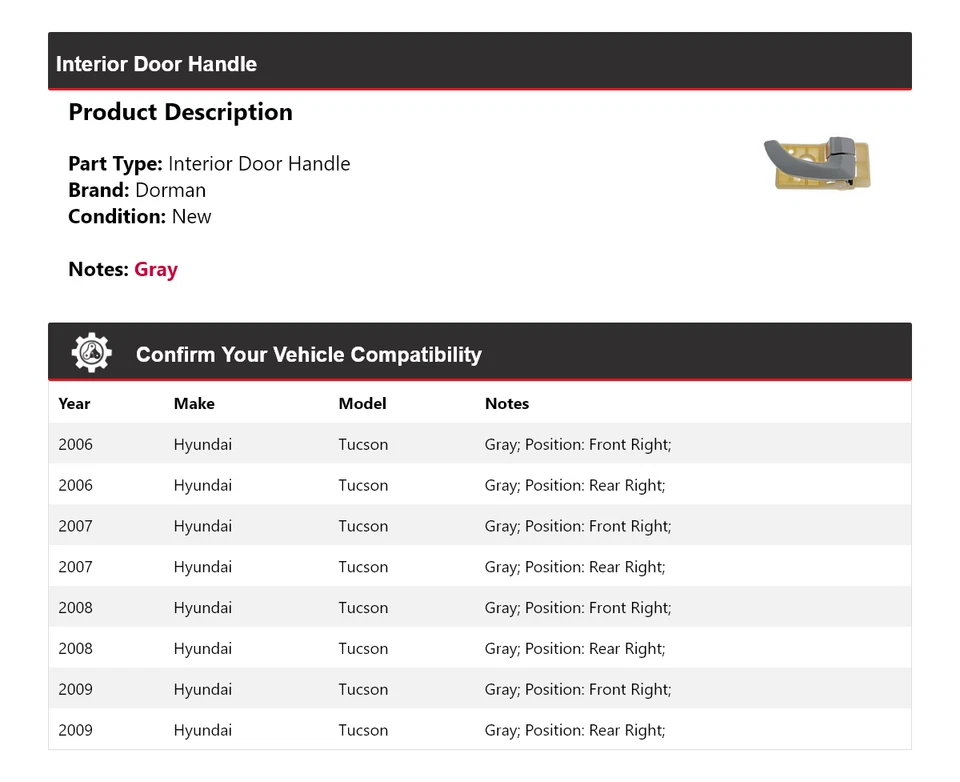Click the red Gray note text
The height and width of the screenshot is (782, 960).
(156, 270)
